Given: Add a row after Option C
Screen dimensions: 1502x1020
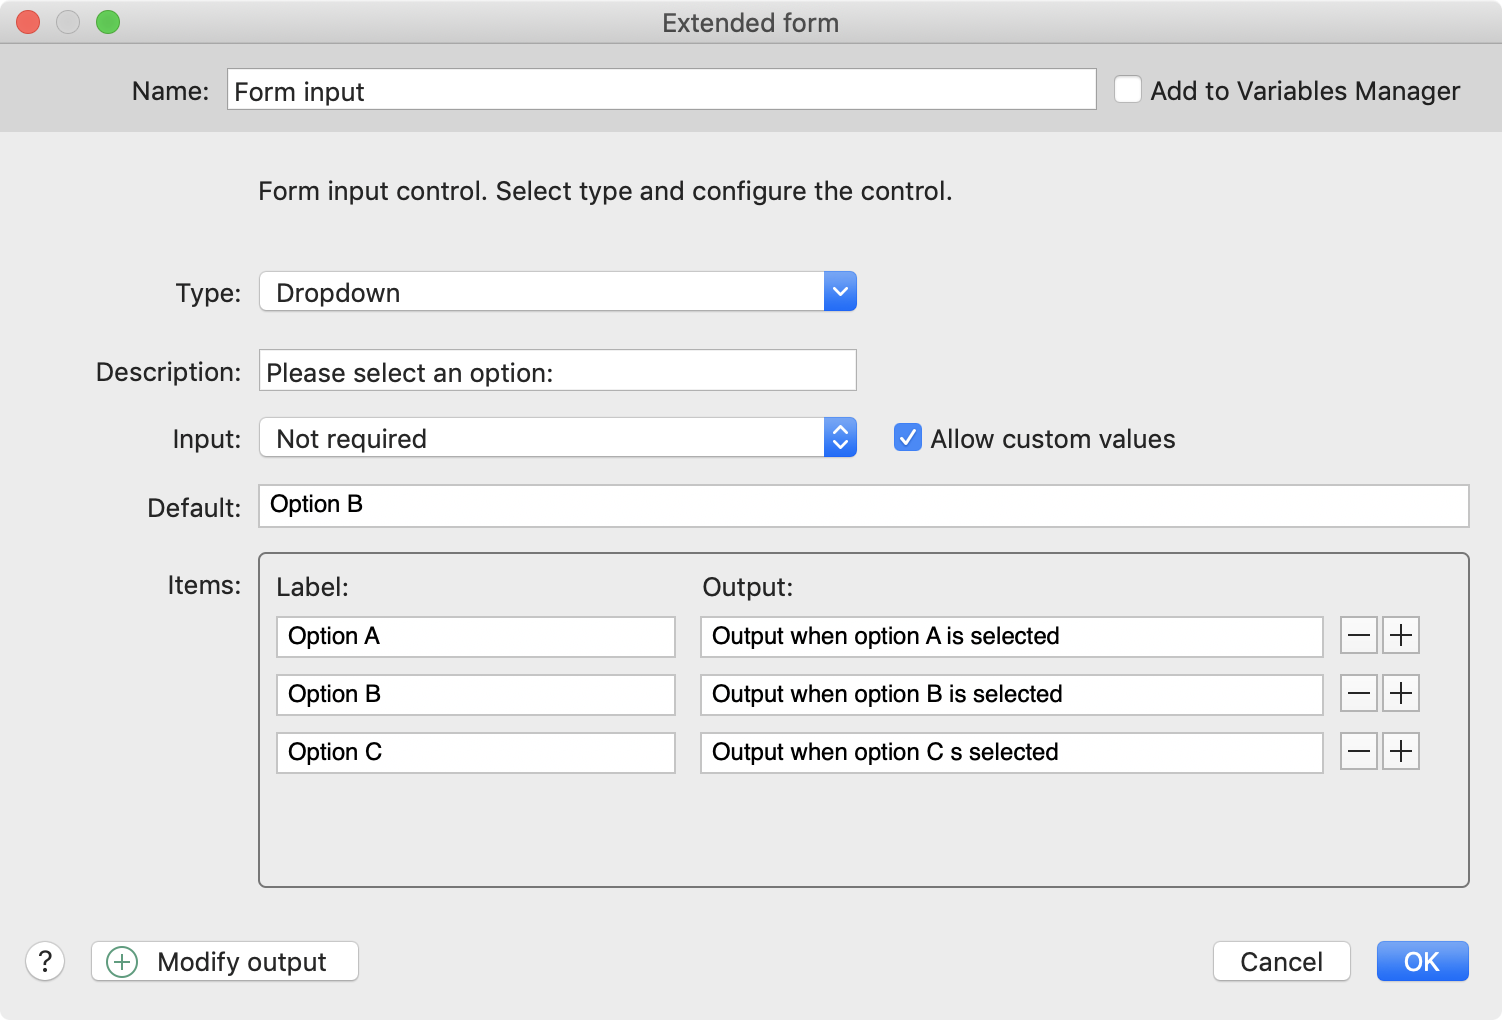Looking at the screenshot, I should tap(1401, 751).
